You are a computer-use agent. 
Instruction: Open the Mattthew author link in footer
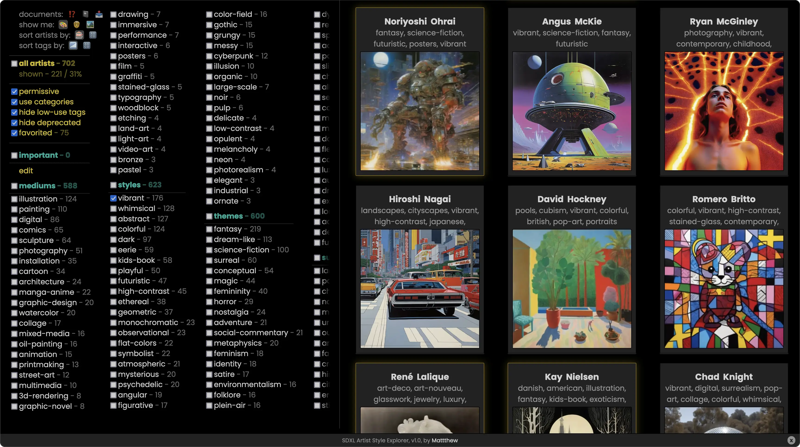click(x=444, y=440)
